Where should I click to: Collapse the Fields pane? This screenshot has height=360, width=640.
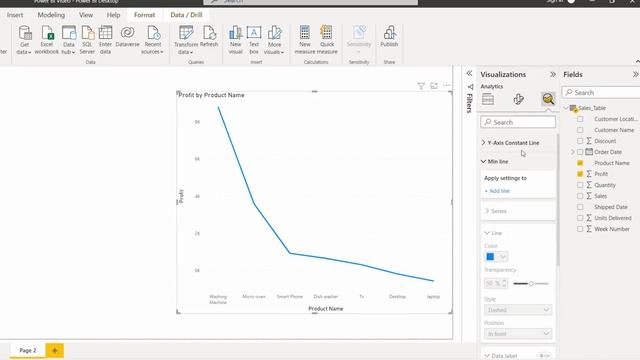[636, 74]
